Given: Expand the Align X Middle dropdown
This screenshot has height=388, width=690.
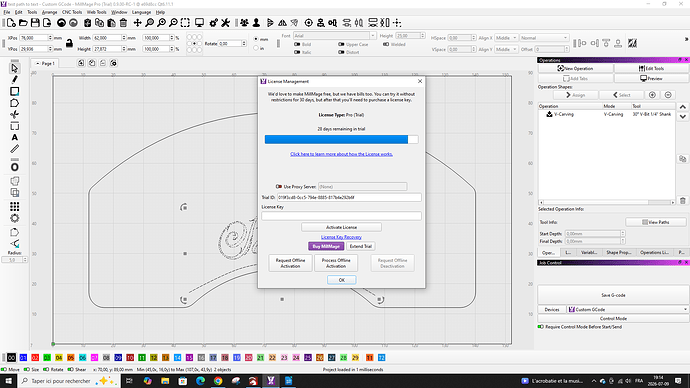Looking at the screenshot, I should click(x=506, y=38).
